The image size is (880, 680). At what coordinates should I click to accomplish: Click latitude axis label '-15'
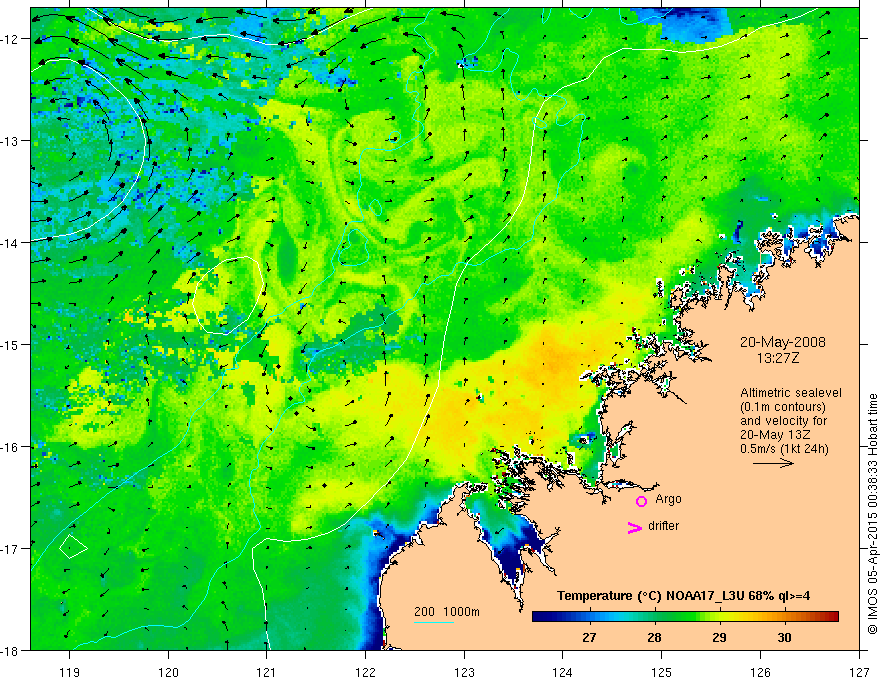pos(10,344)
